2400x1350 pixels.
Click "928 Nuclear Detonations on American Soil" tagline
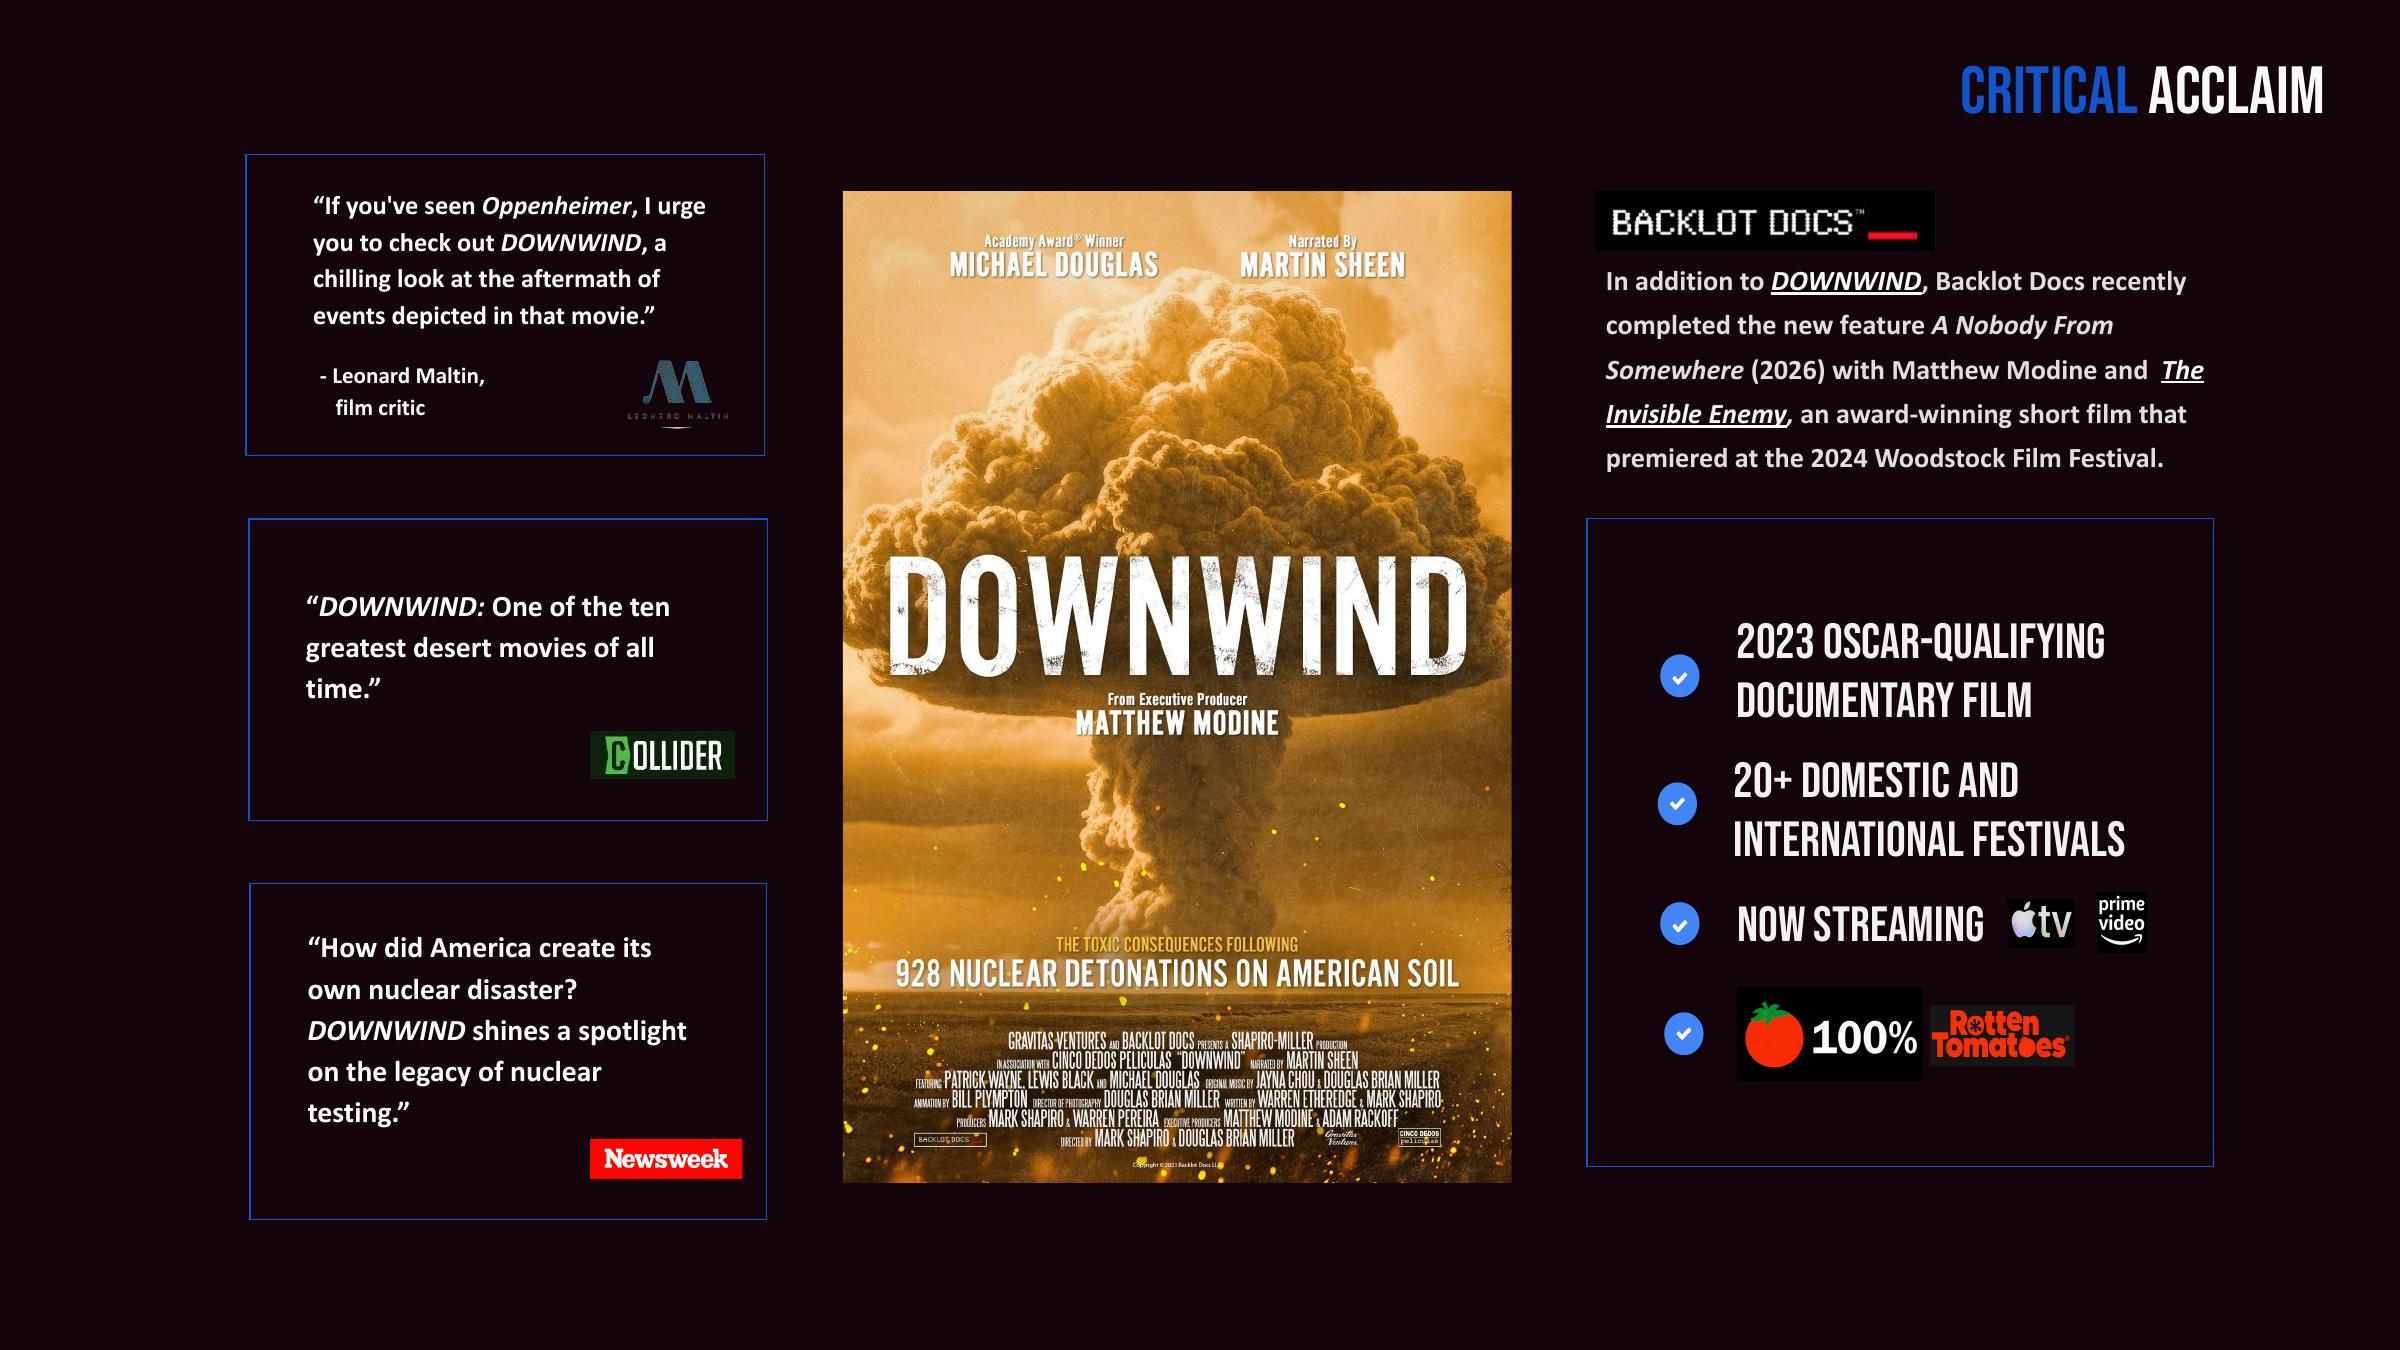coord(1177,974)
